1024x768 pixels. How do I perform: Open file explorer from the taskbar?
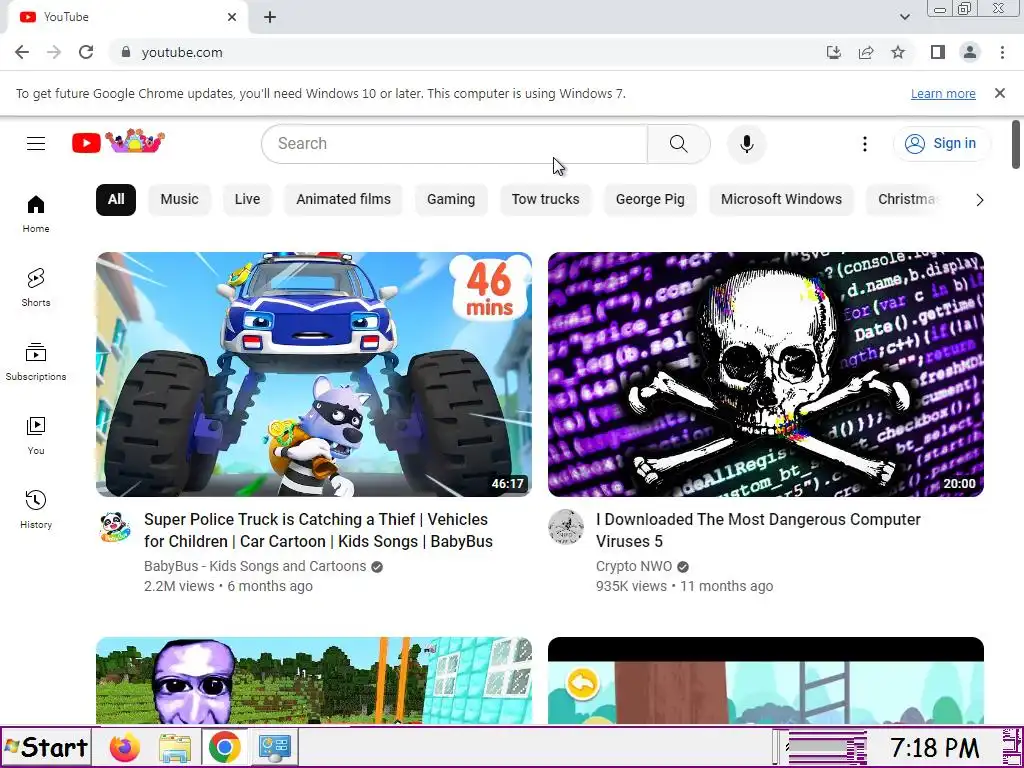pos(175,747)
